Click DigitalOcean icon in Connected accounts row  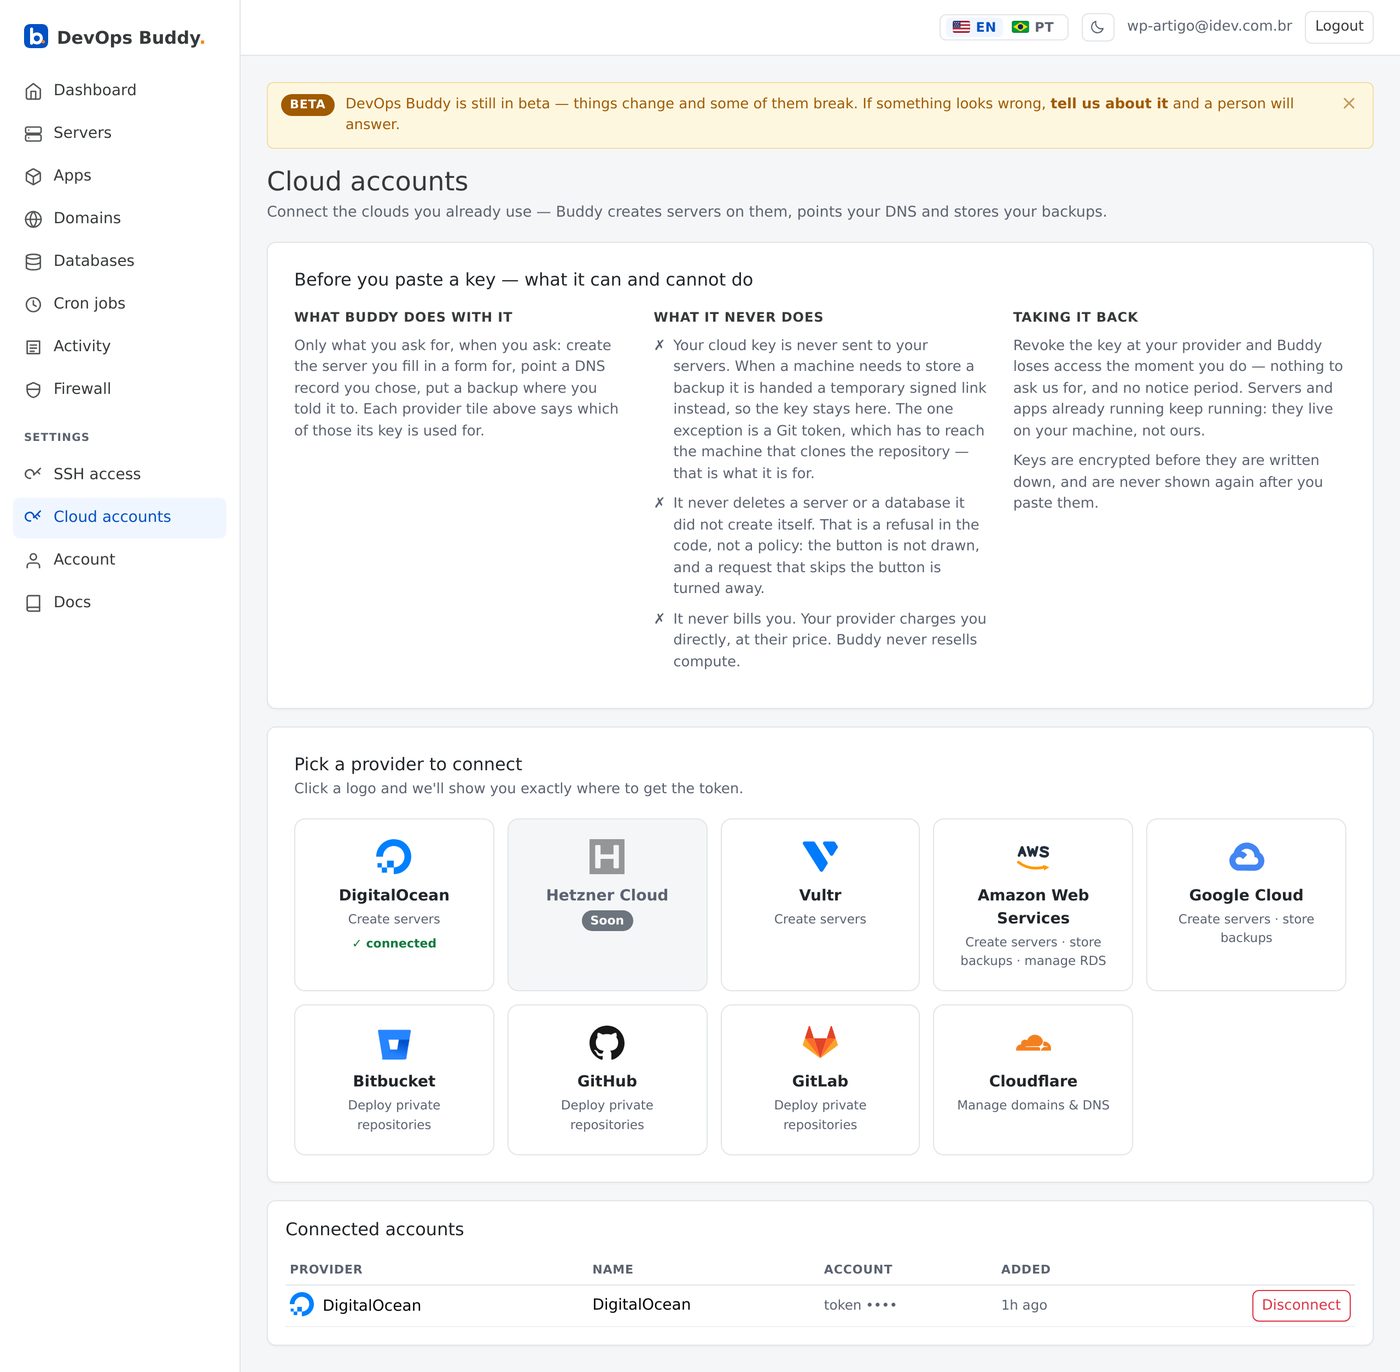point(301,1304)
